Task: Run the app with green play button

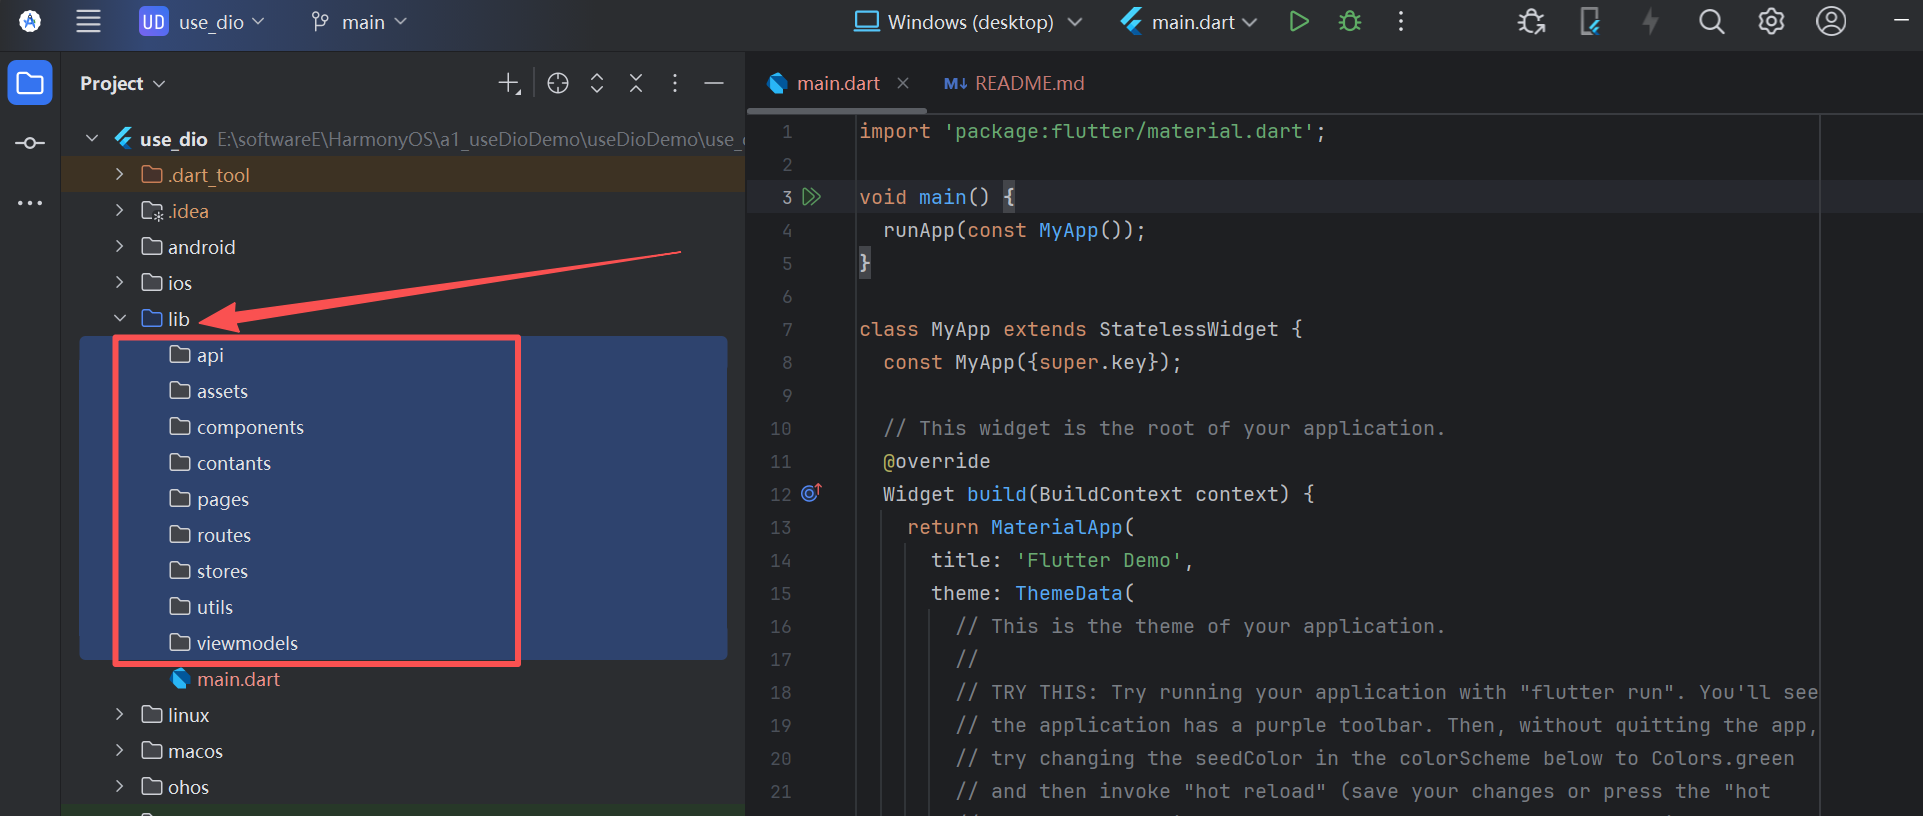Action: pyautogui.click(x=1298, y=21)
